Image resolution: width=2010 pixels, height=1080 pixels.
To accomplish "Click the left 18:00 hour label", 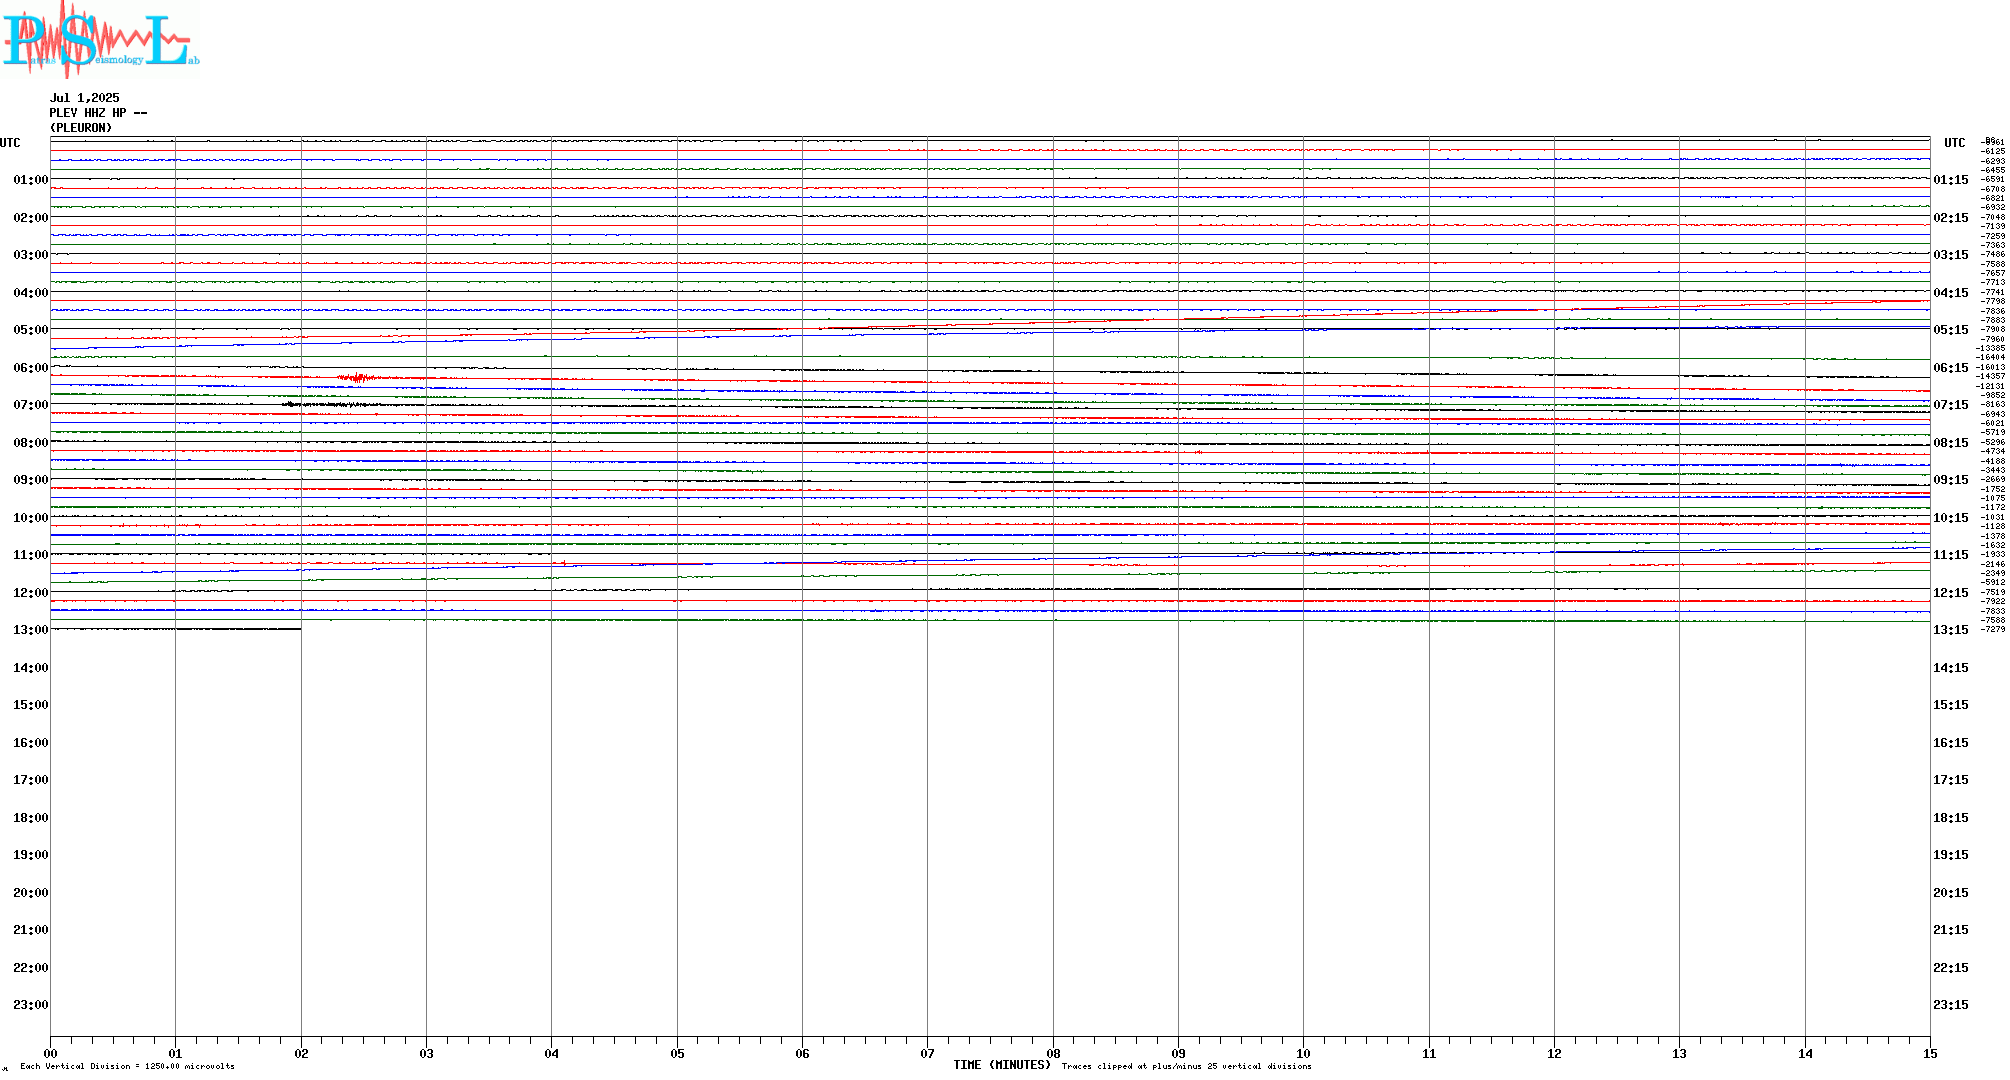I will (x=31, y=818).
